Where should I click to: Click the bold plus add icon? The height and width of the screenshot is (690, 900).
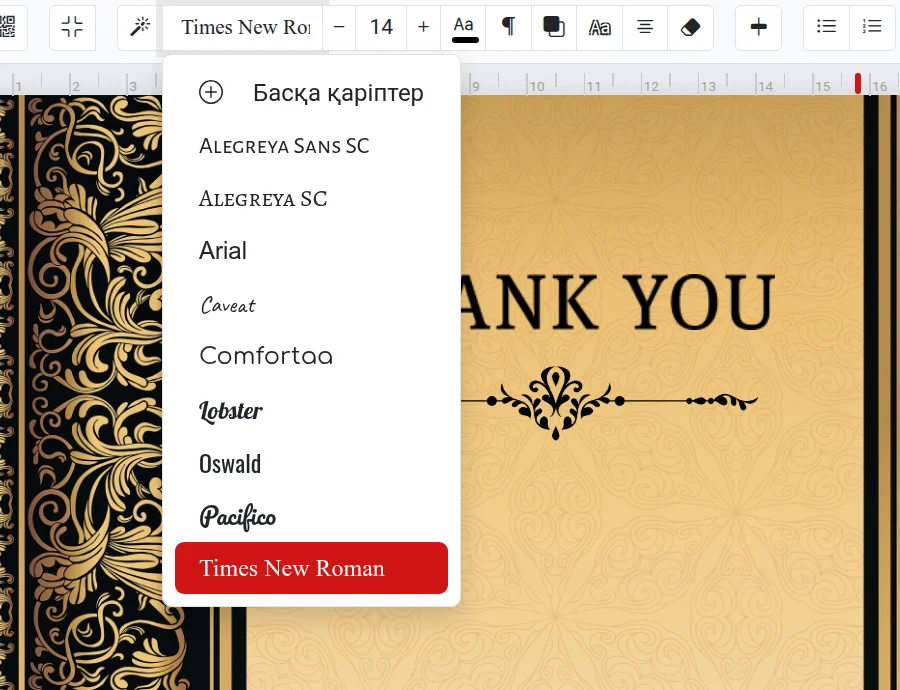(x=758, y=27)
